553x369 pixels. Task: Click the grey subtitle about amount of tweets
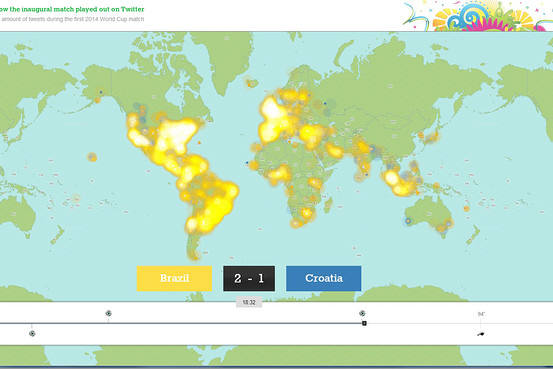coord(72,19)
